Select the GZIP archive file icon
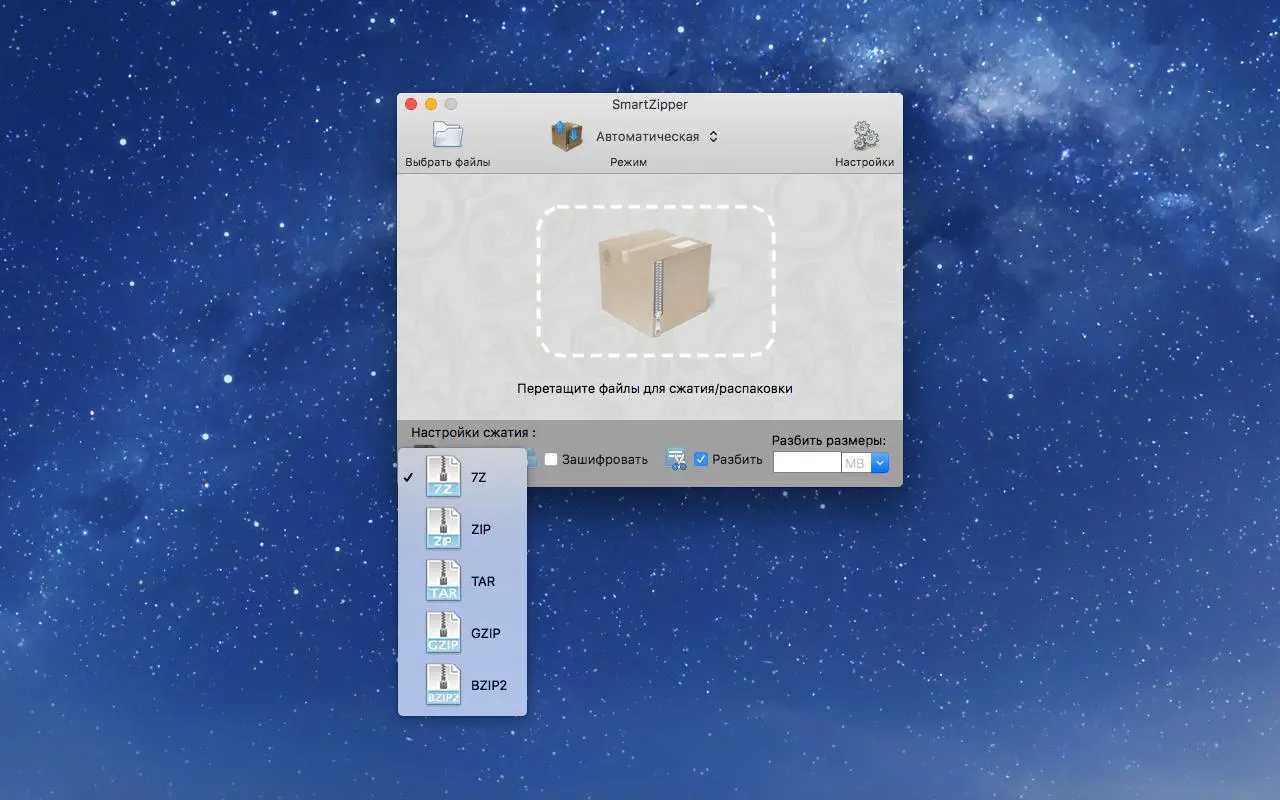The image size is (1280, 800). [x=443, y=633]
